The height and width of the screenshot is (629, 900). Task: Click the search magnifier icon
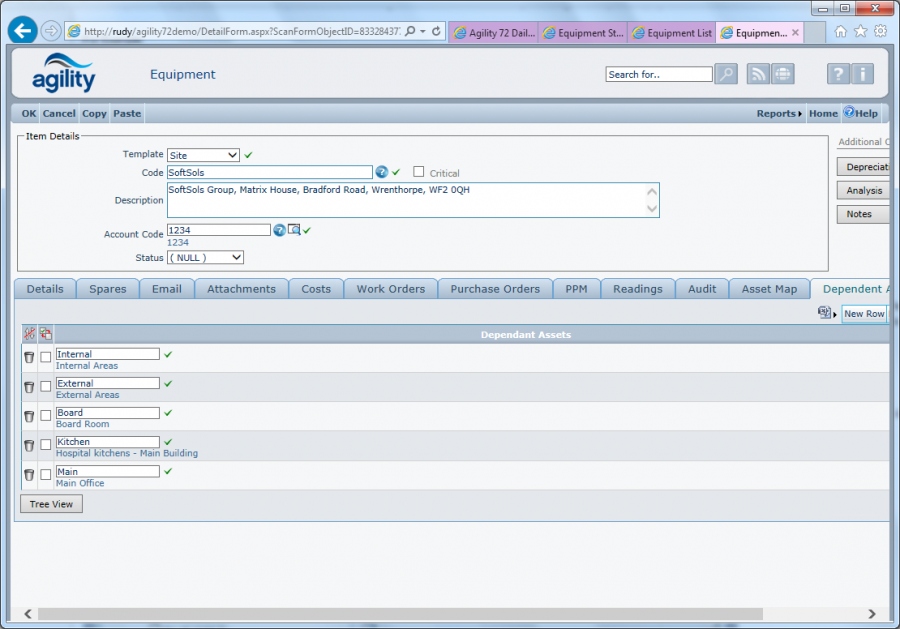click(726, 74)
